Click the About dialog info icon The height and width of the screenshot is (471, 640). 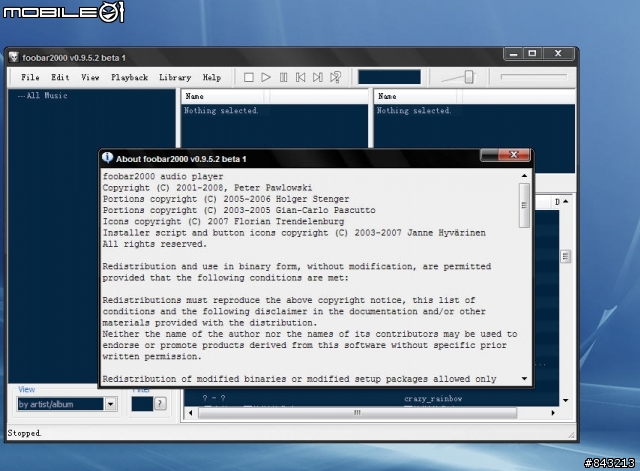point(107,158)
